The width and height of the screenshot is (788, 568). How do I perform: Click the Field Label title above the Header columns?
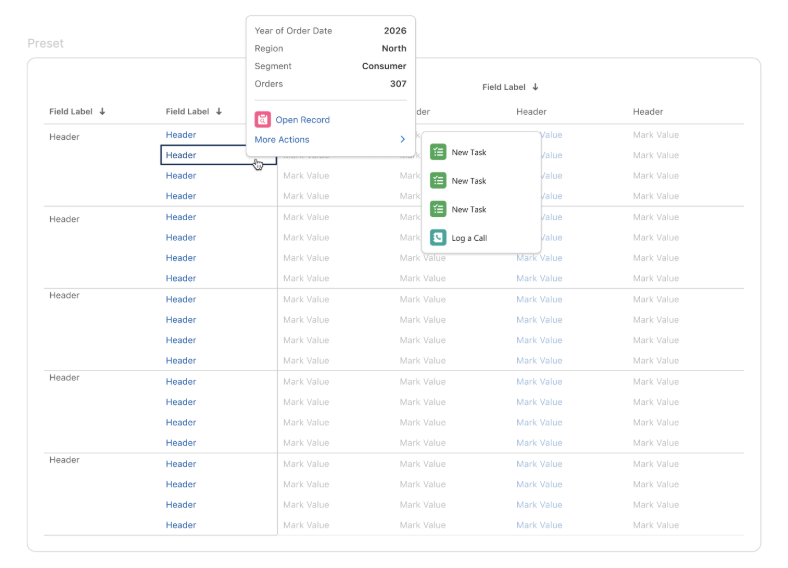pyautogui.click(x=504, y=87)
